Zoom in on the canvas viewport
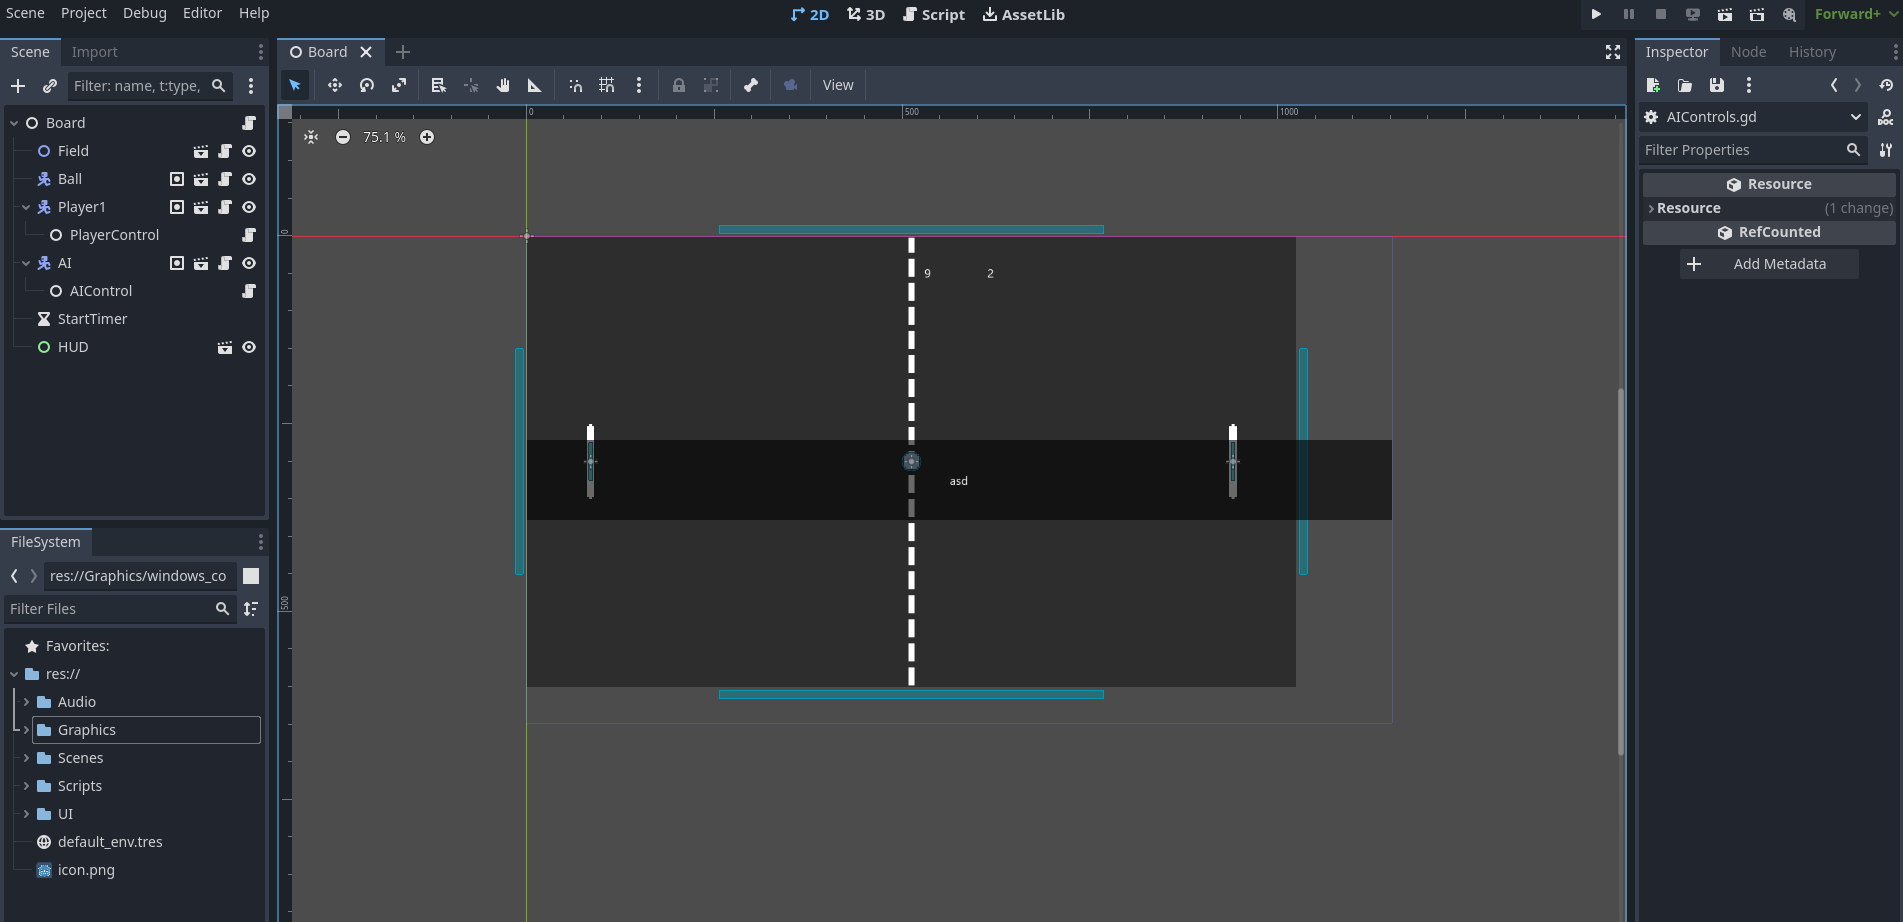 (x=427, y=137)
